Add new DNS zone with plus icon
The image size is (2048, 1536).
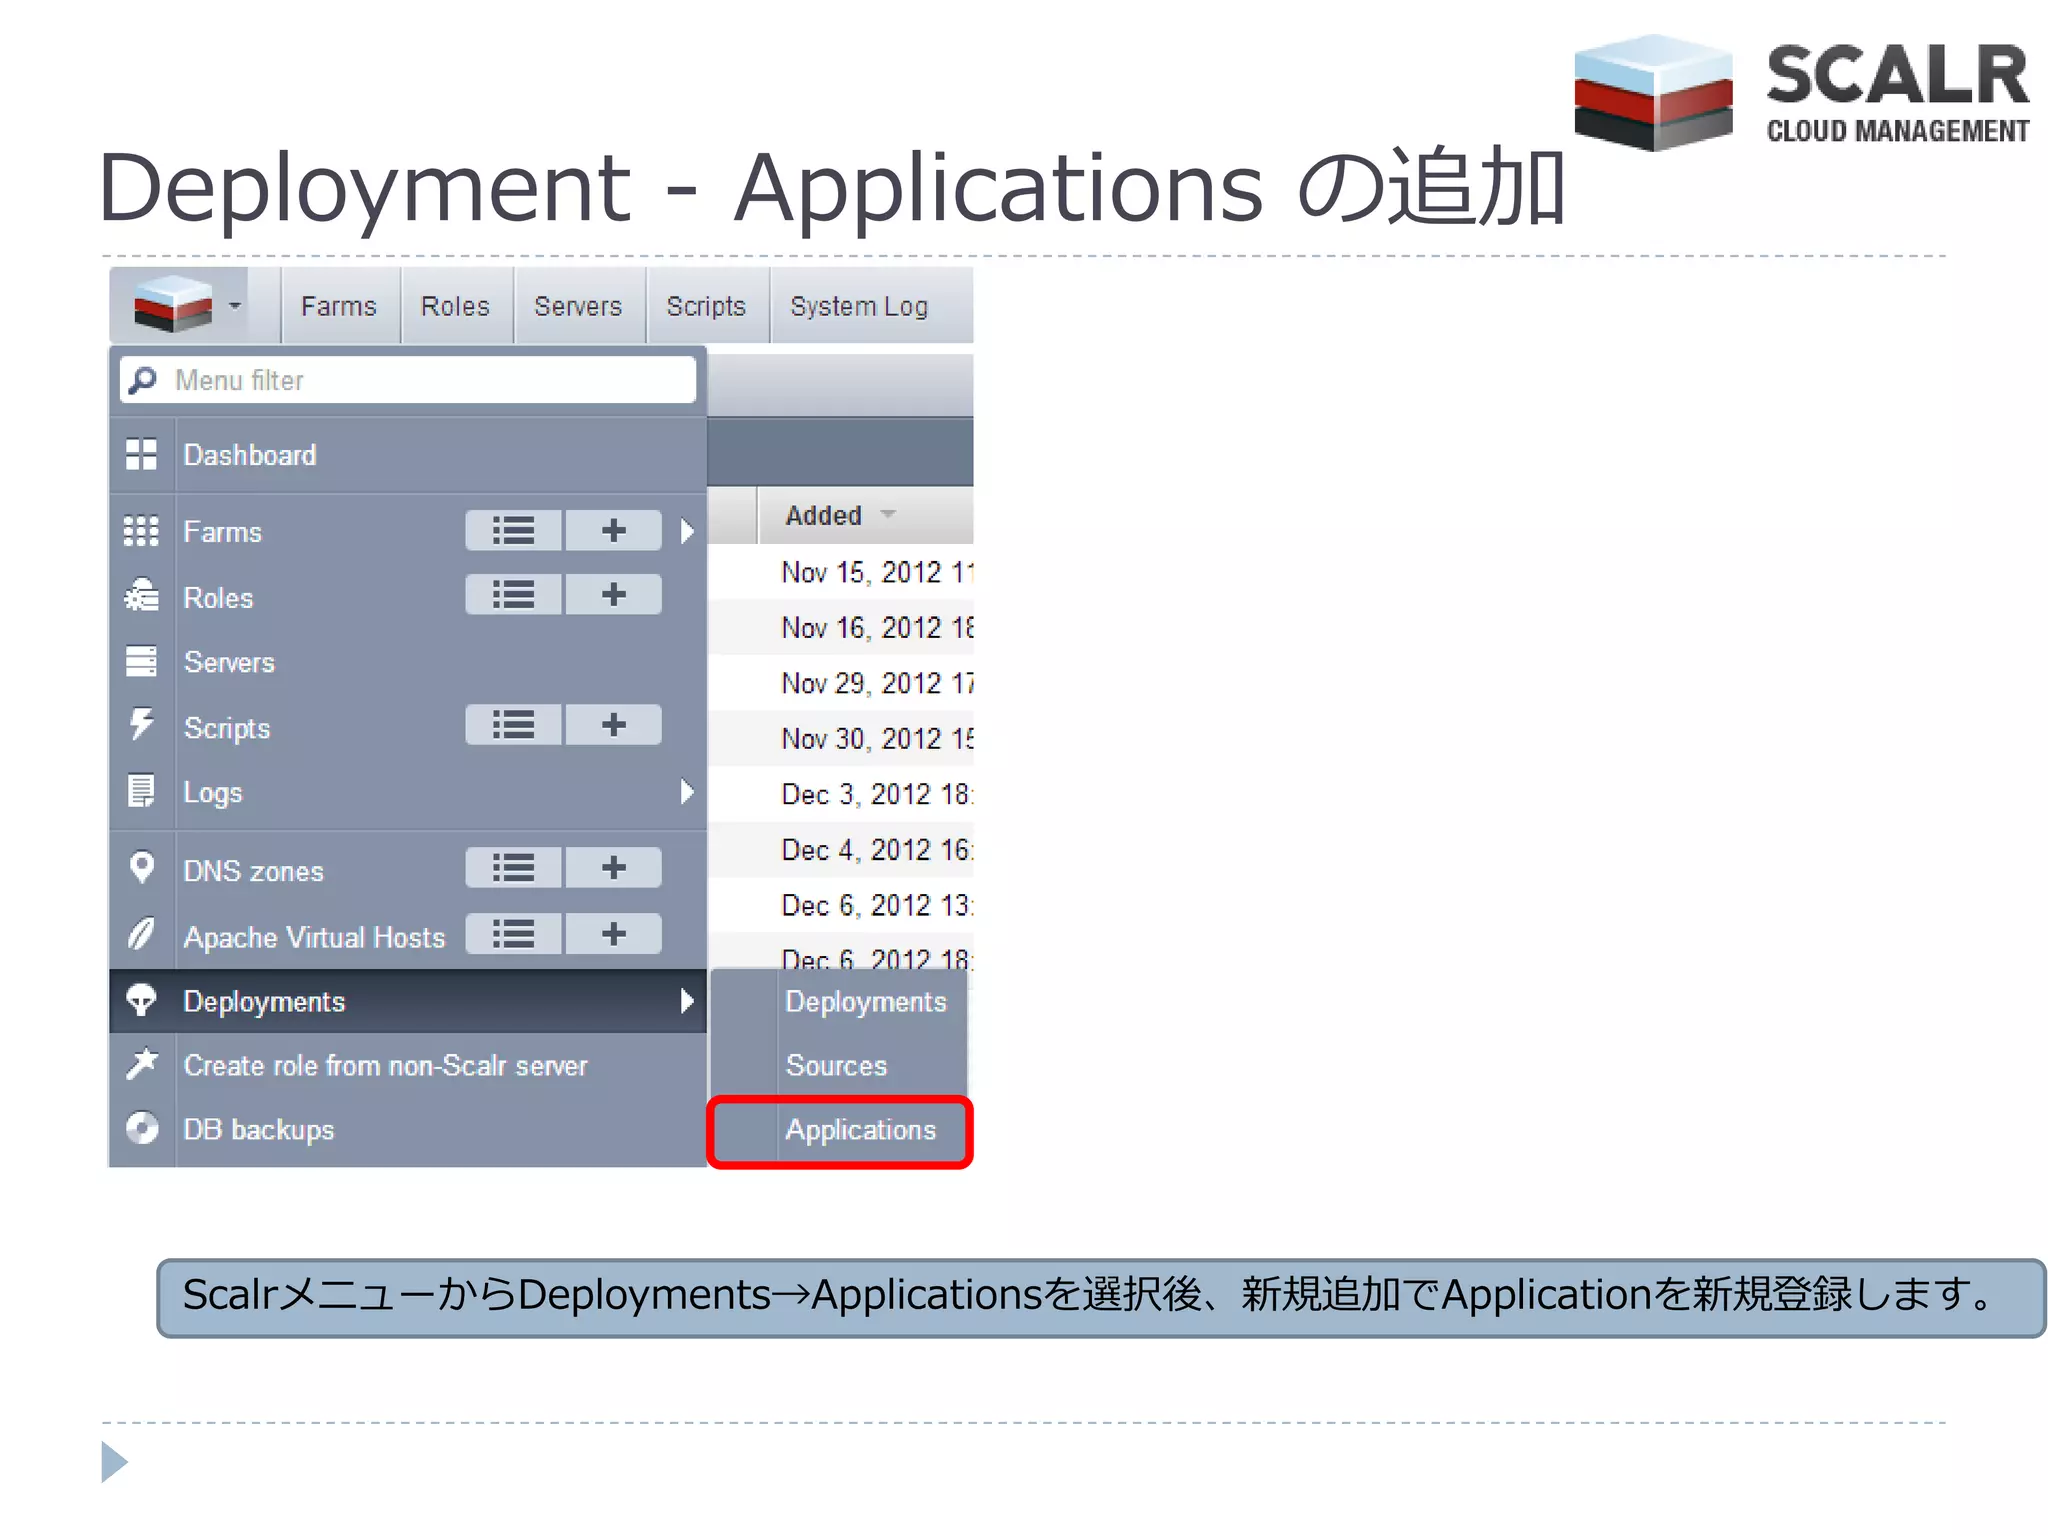[x=613, y=868]
